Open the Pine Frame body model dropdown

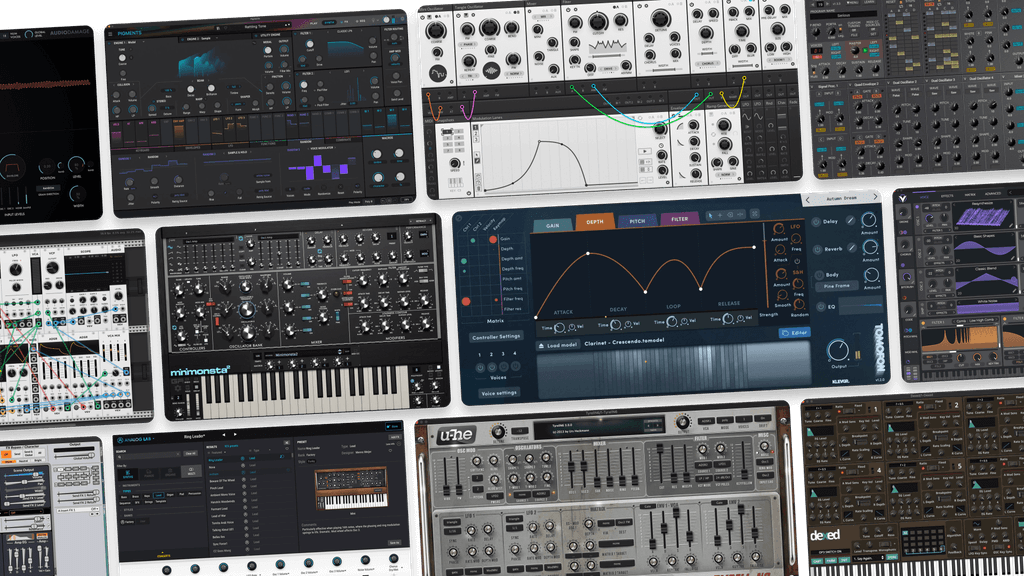(x=837, y=285)
